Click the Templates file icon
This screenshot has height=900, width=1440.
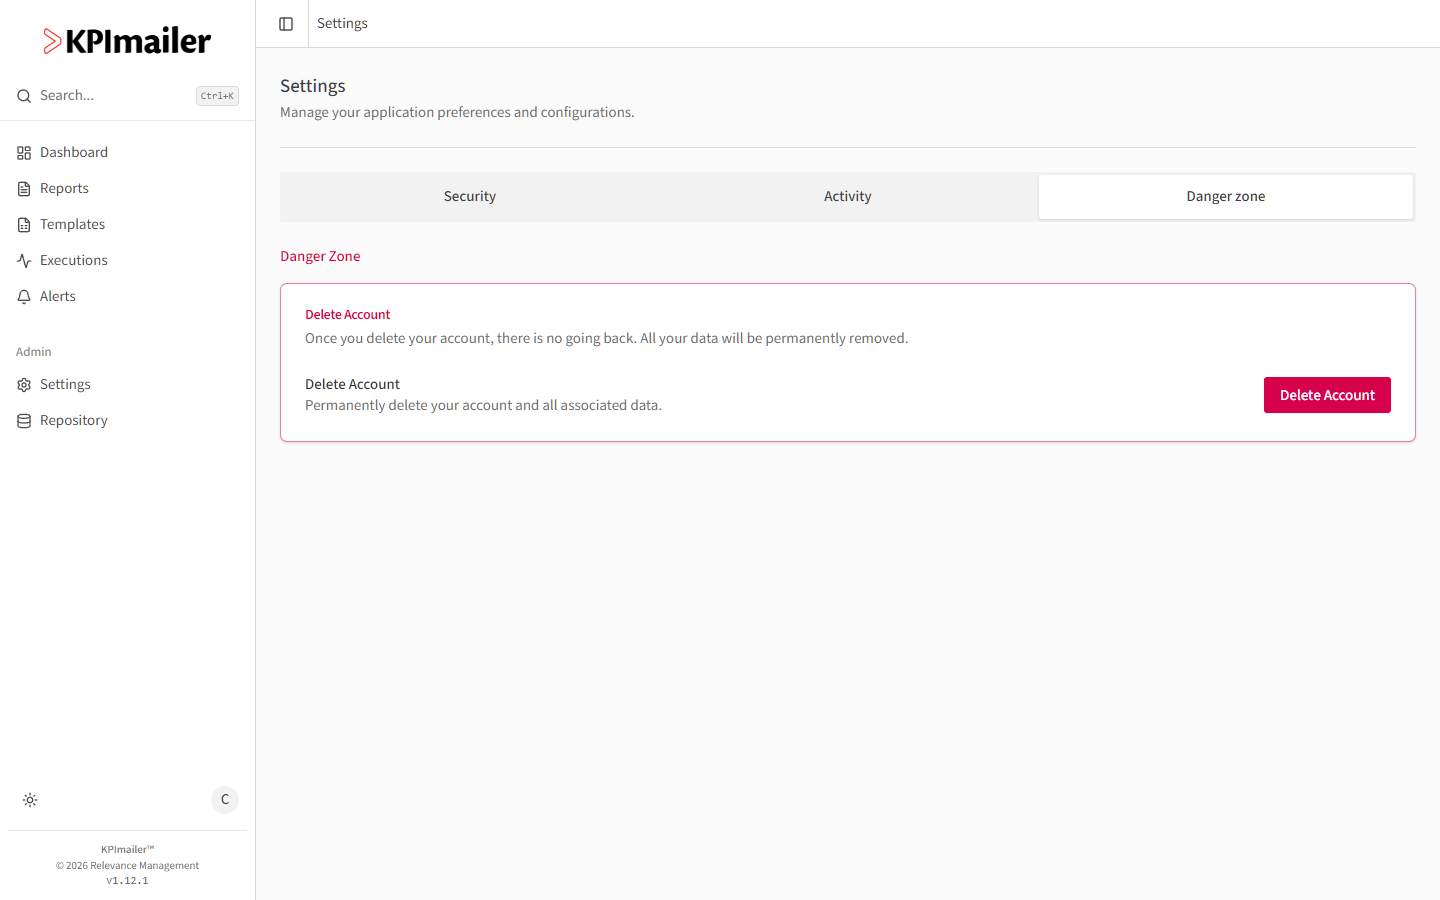24,225
